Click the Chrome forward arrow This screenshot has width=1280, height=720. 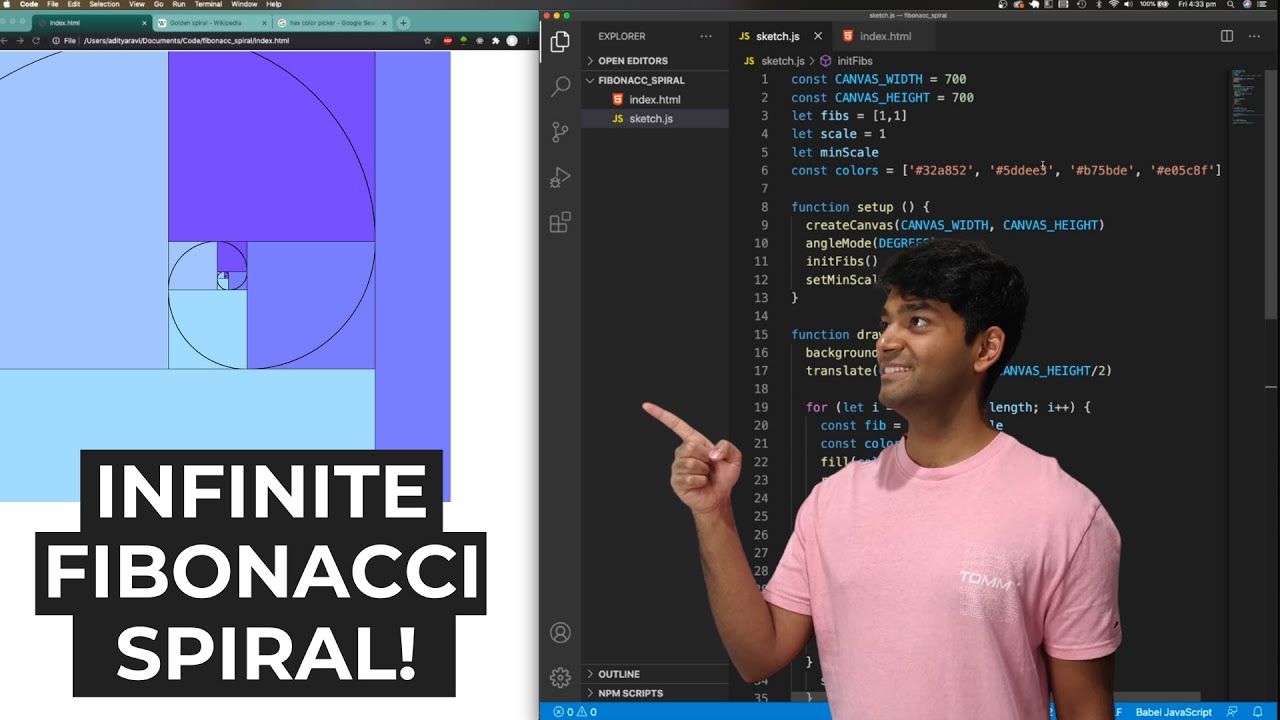(x=19, y=41)
